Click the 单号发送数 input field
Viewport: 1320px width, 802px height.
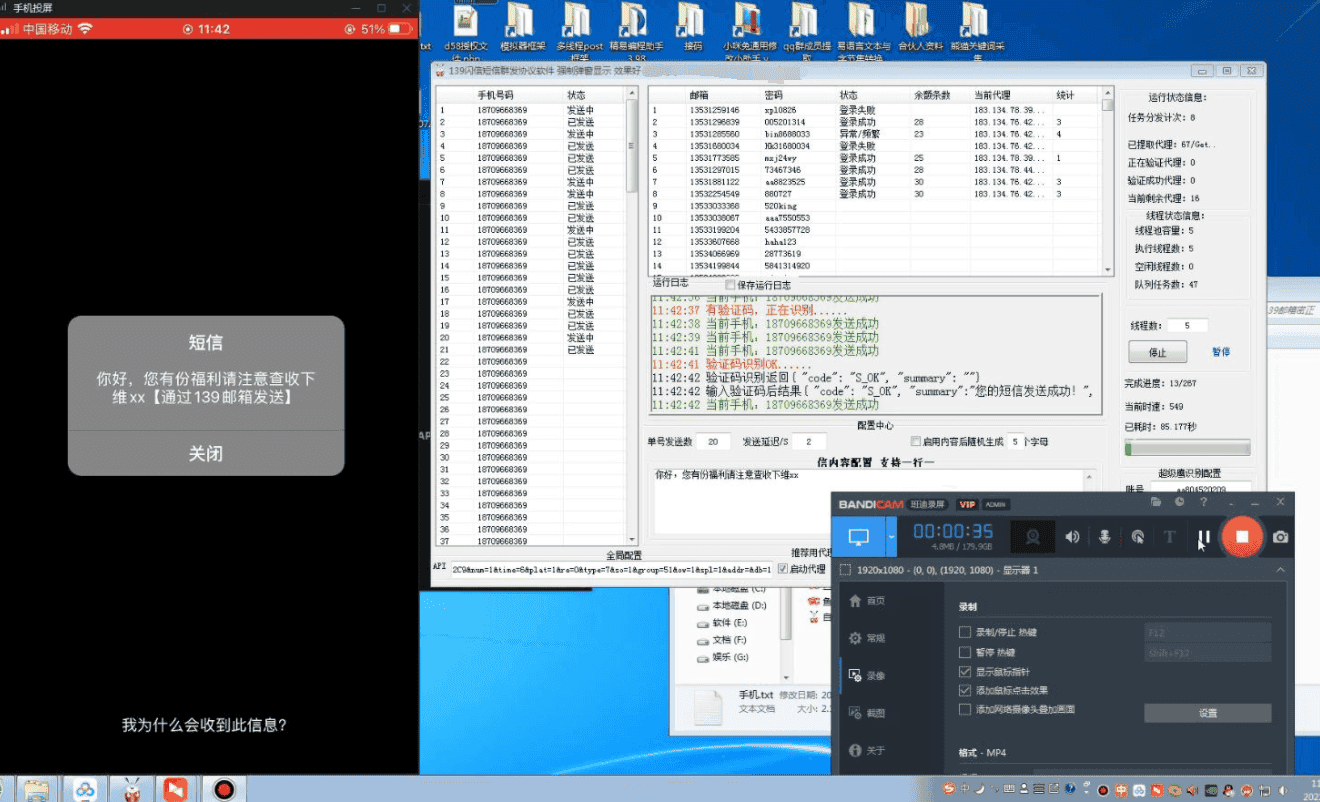coord(713,442)
